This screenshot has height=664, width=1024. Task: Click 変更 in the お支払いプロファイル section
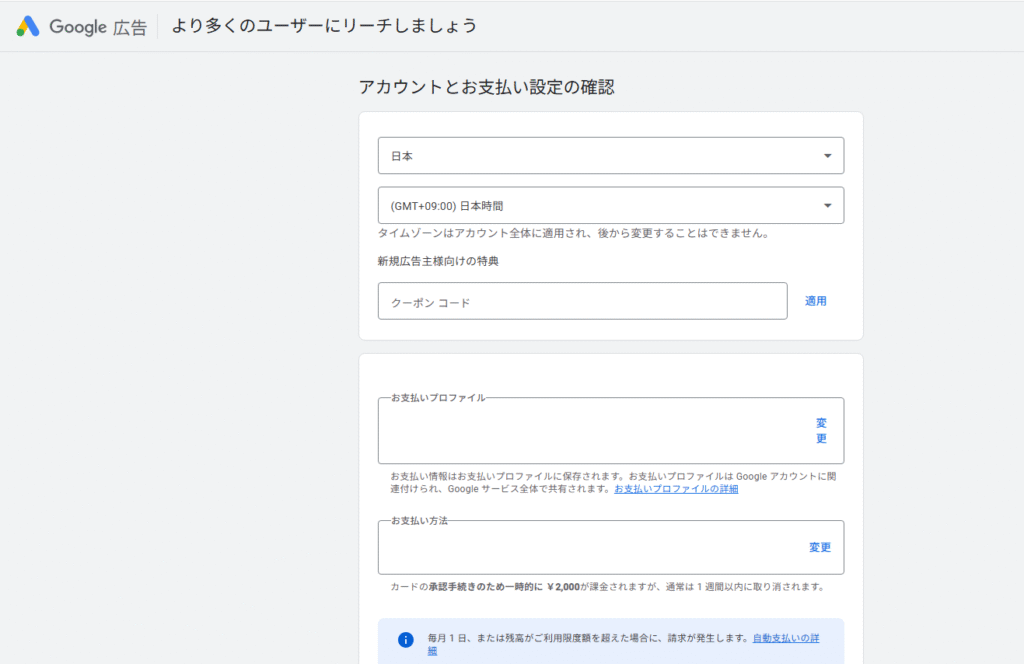(820, 430)
